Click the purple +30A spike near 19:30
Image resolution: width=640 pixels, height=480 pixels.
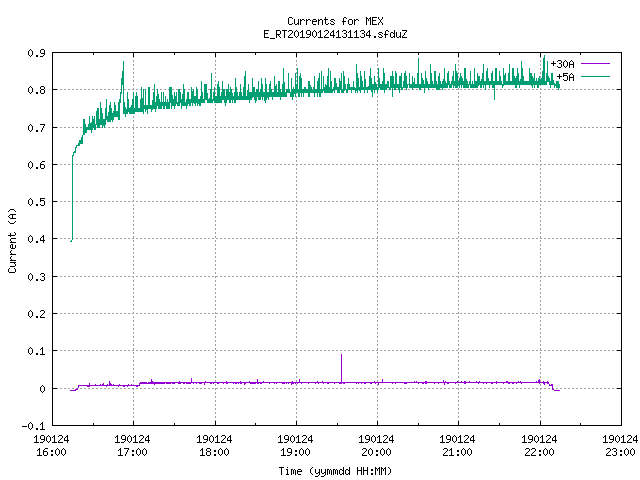click(x=342, y=369)
